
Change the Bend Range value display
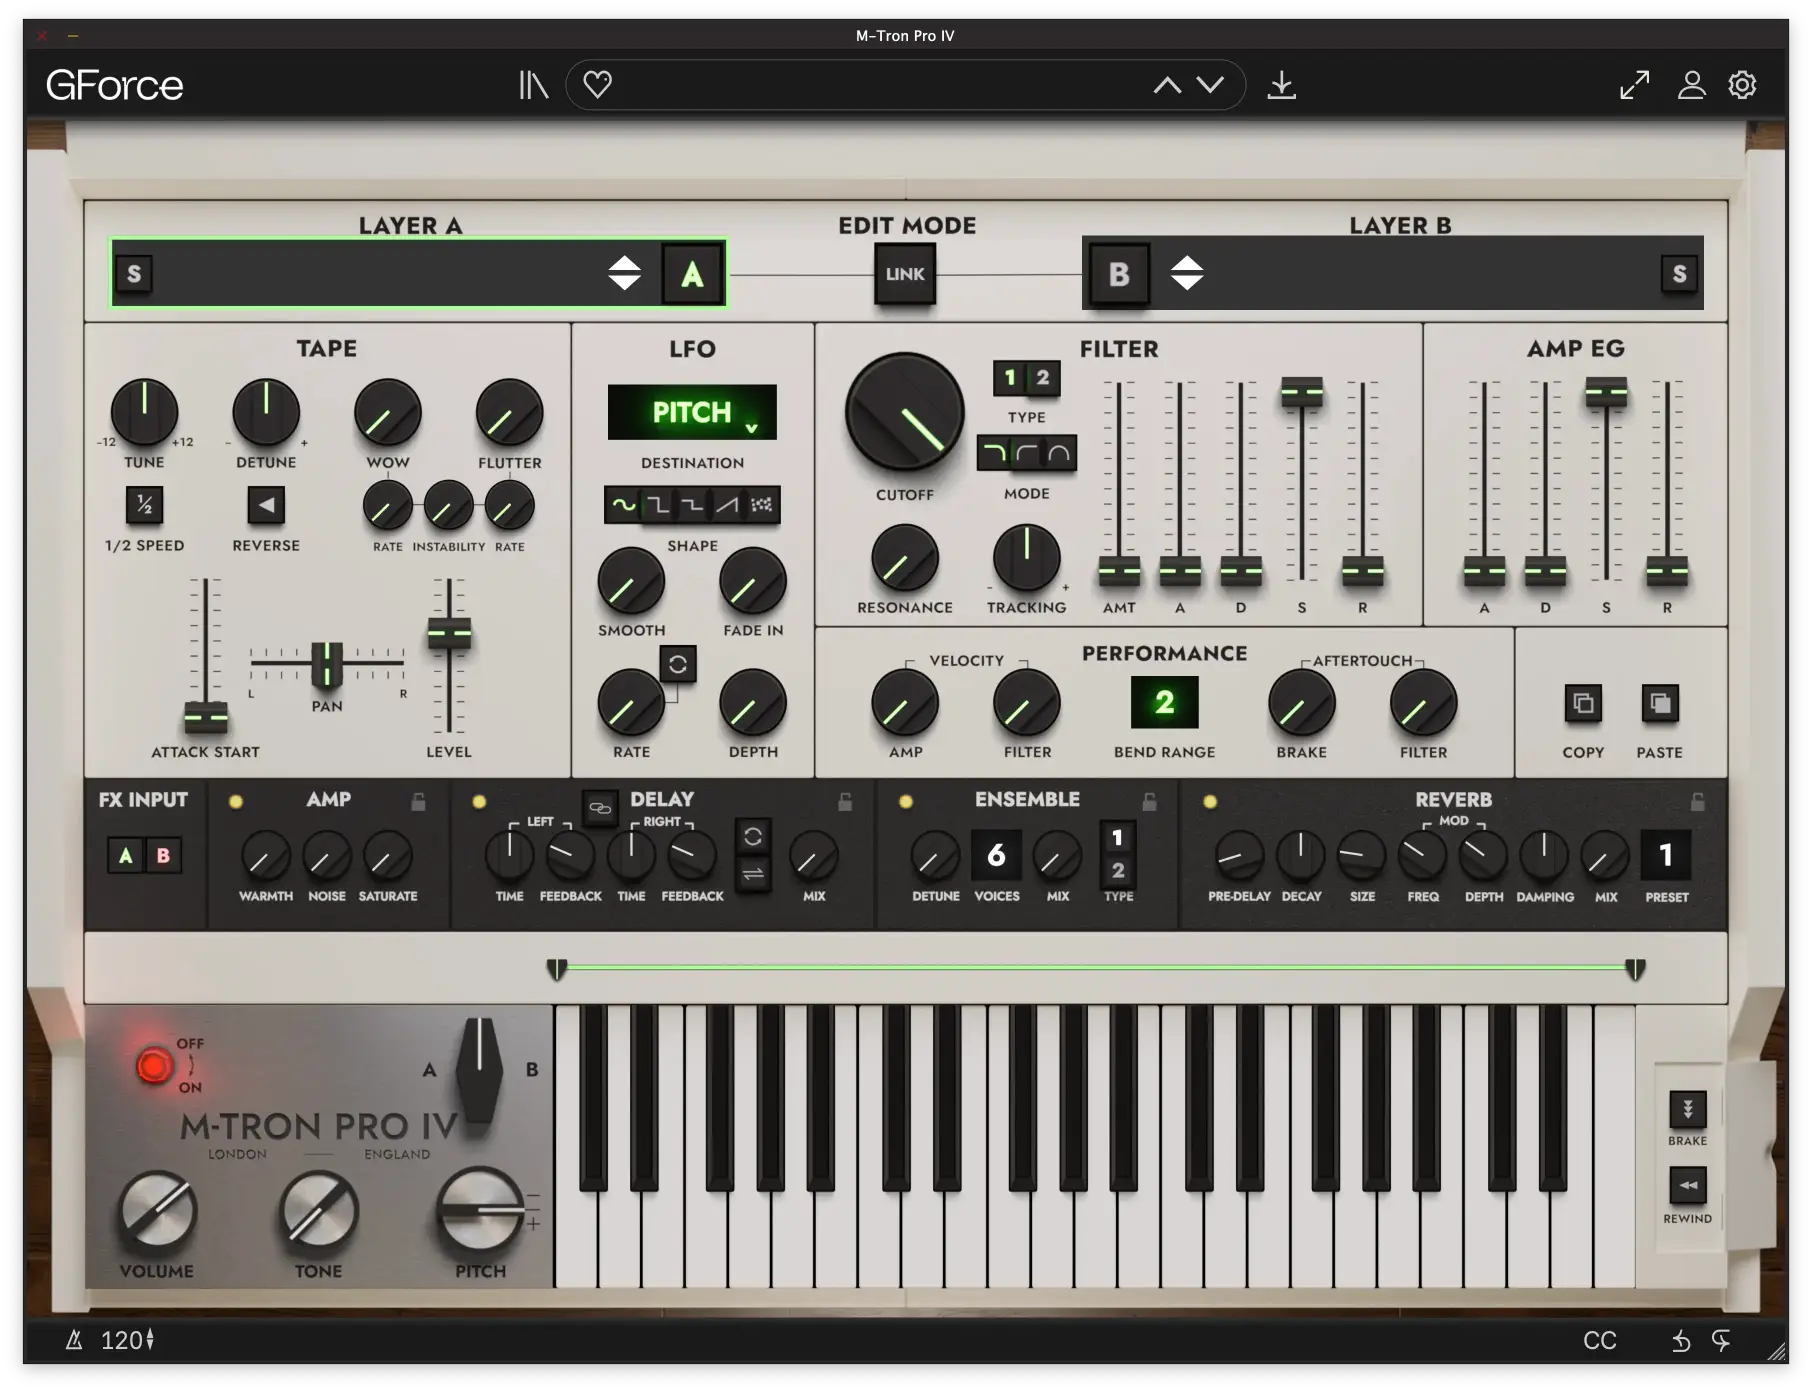point(1164,702)
